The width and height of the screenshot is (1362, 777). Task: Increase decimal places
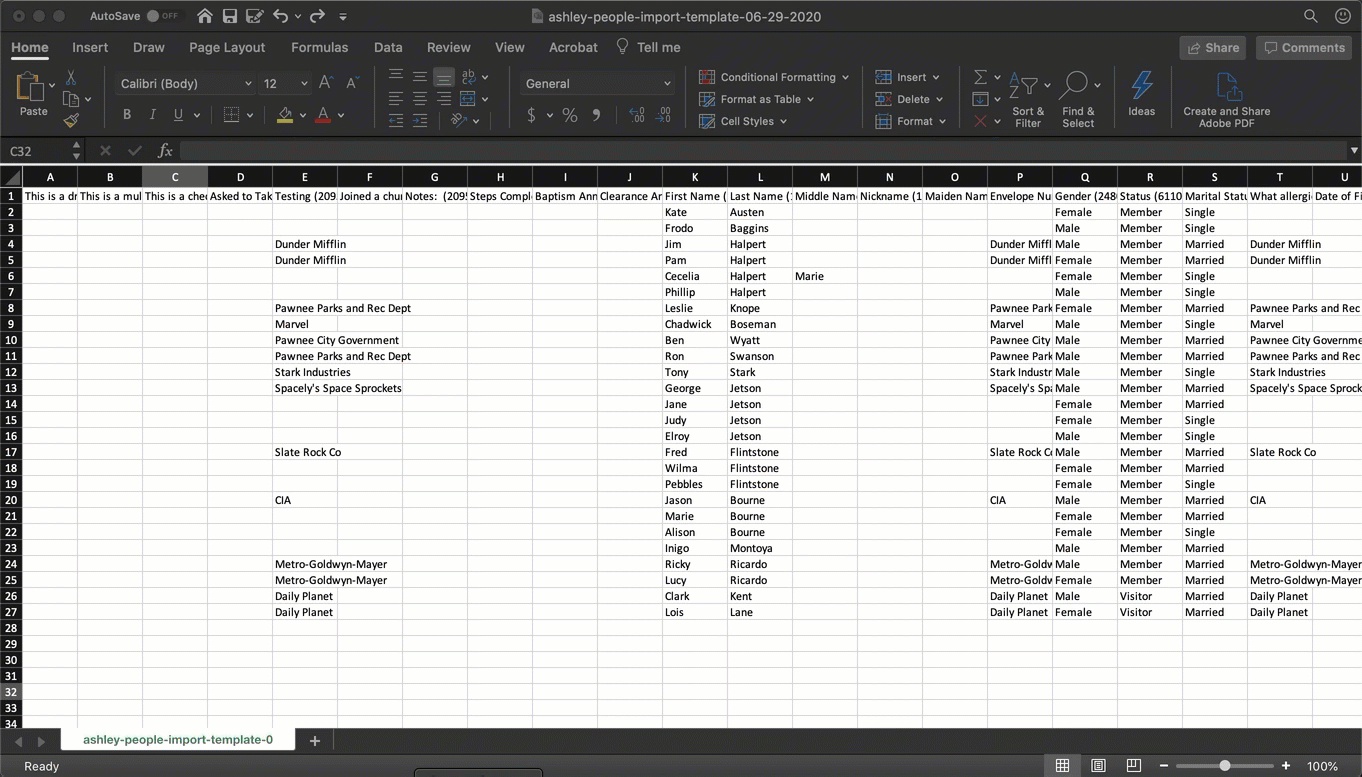(637, 115)
